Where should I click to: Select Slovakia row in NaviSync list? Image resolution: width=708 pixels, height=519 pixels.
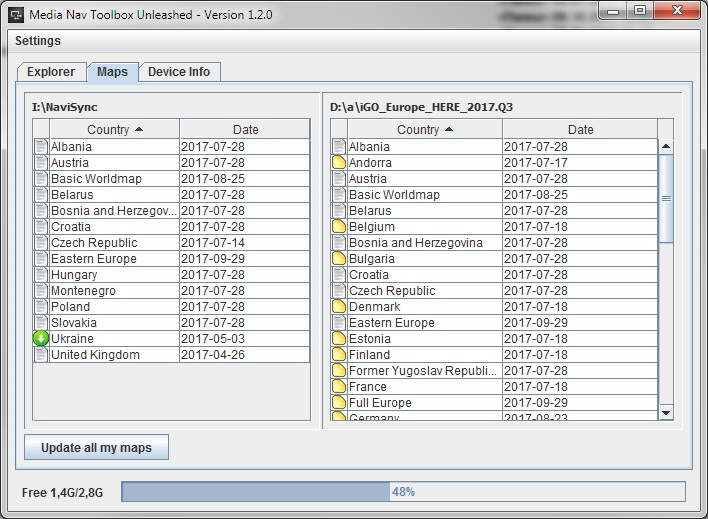point(172,323)
